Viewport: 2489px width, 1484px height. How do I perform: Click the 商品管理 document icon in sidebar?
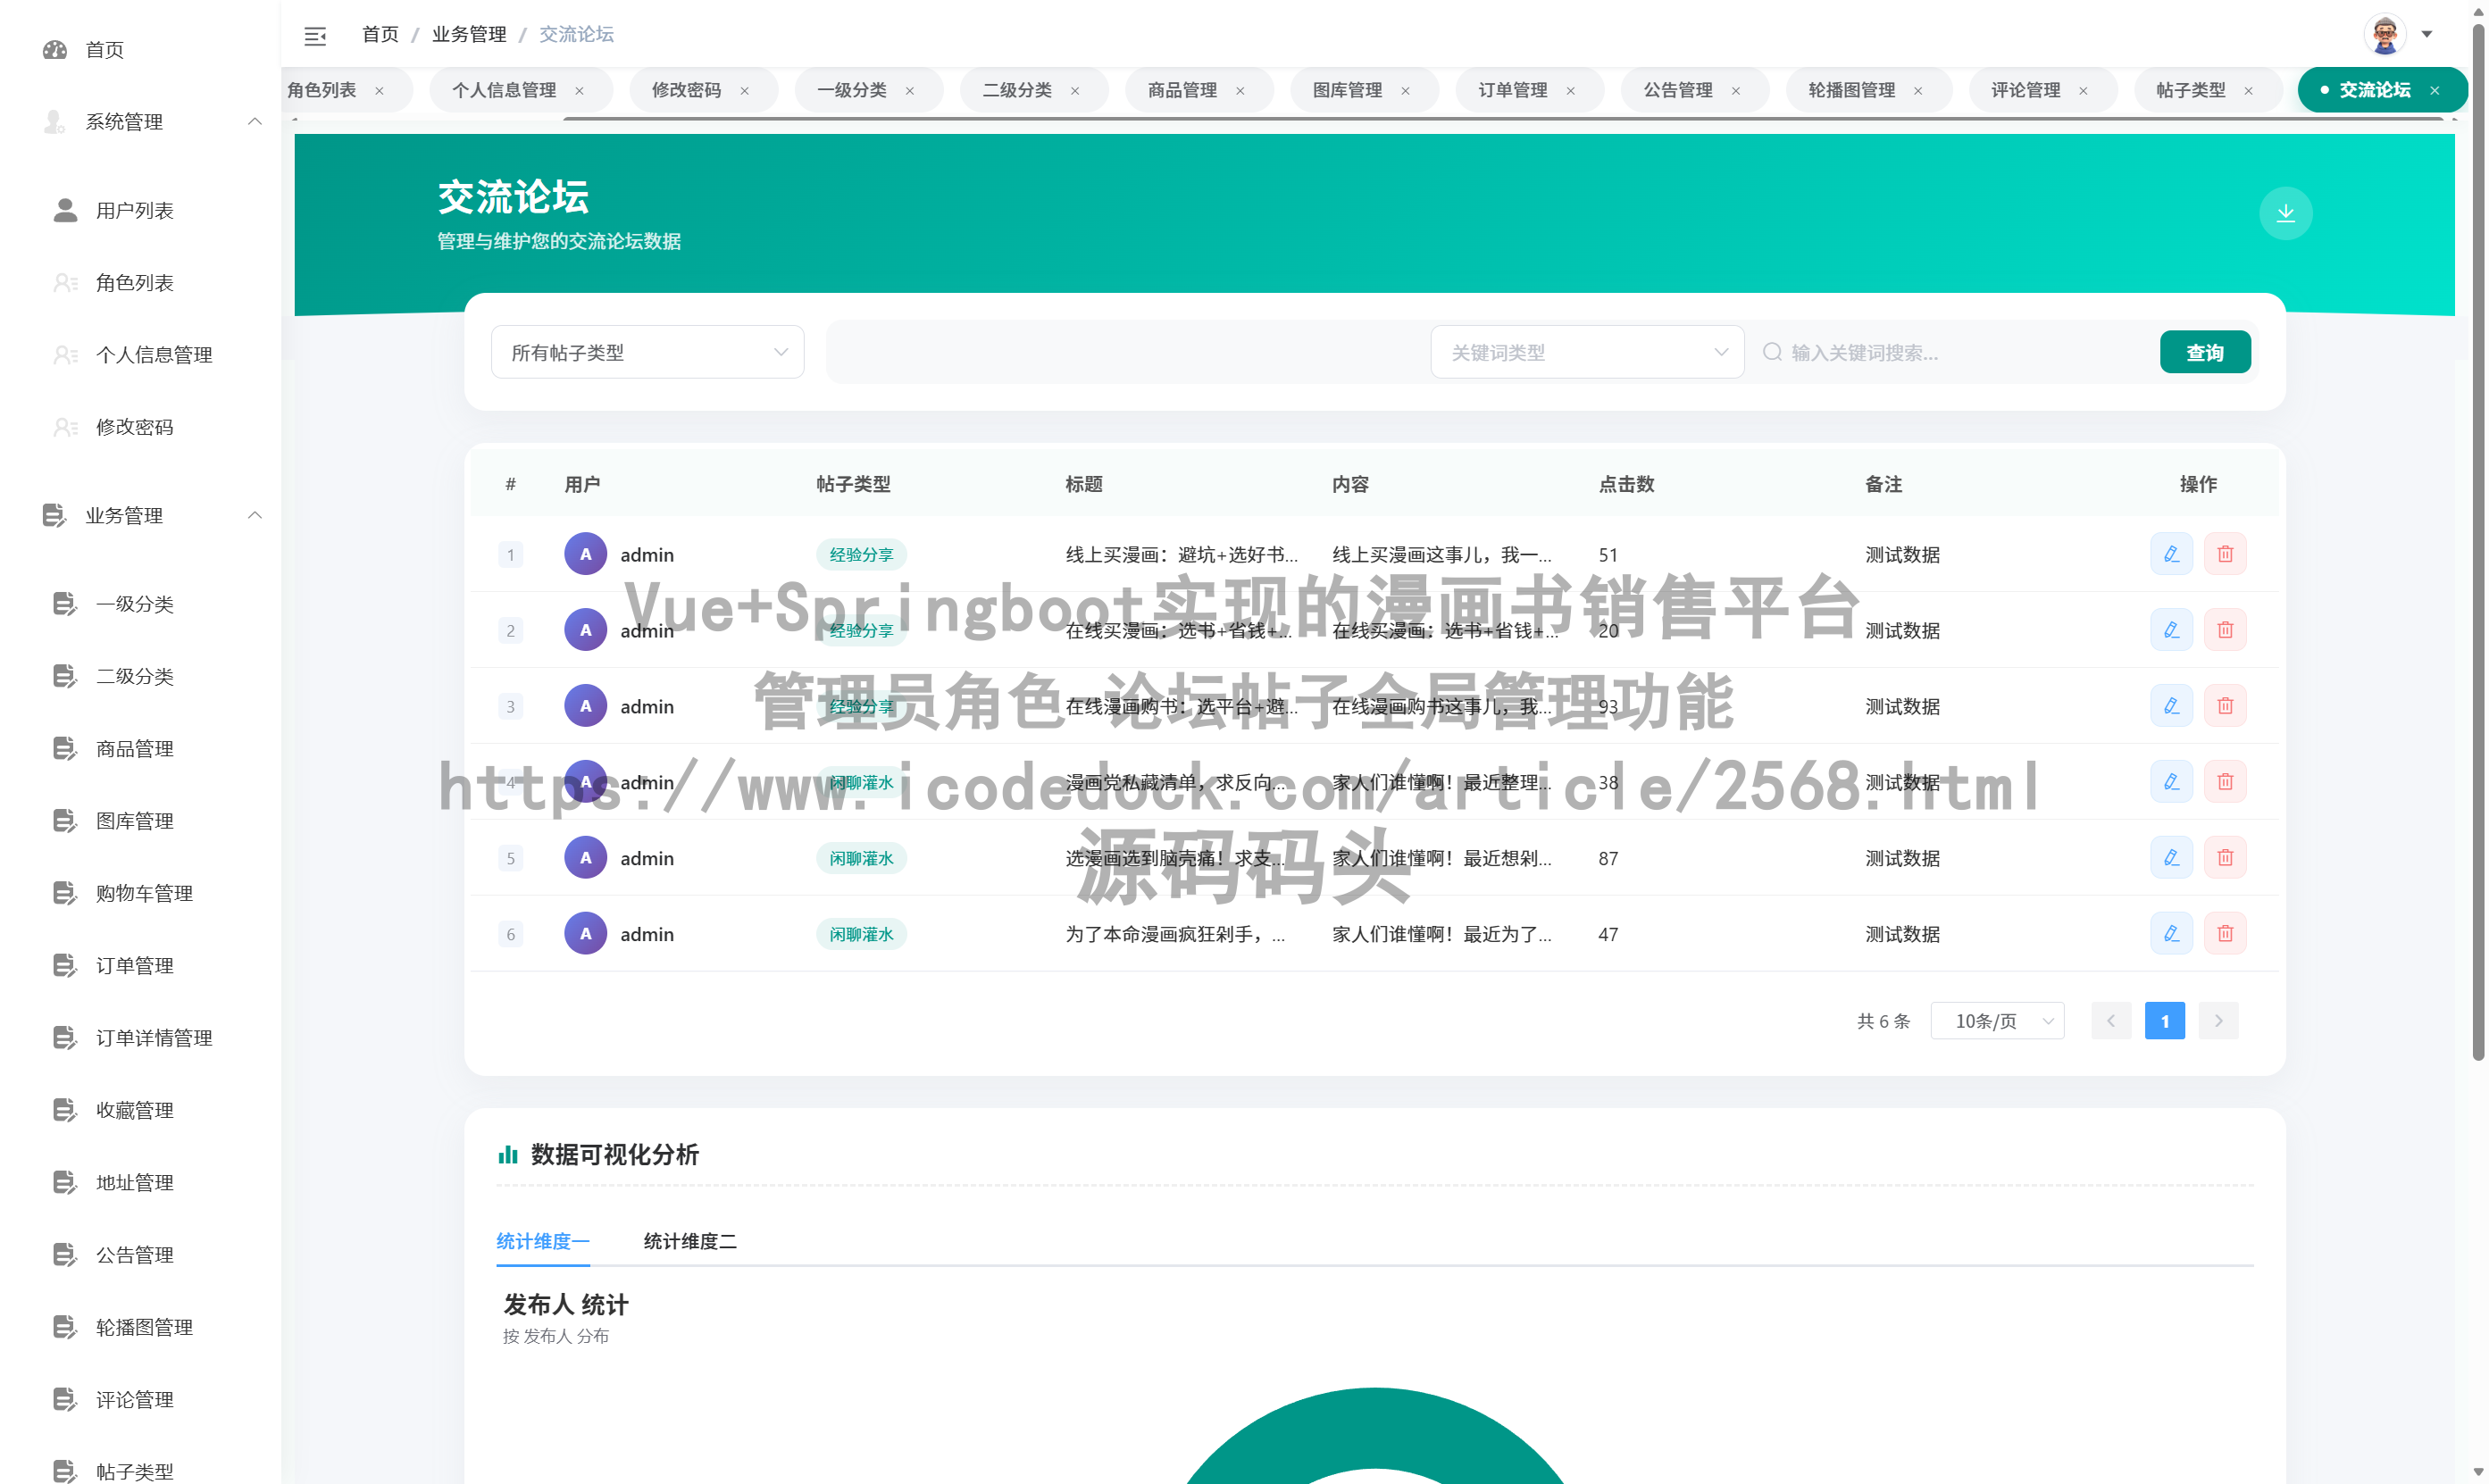[64, 748]
